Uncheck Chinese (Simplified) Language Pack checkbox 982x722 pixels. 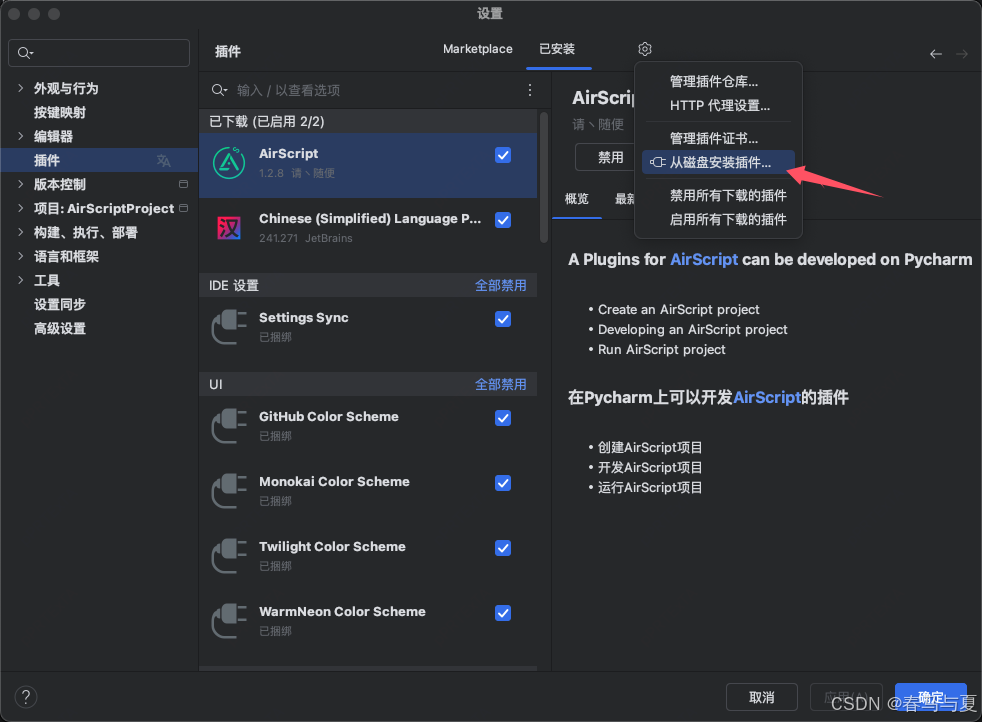[503, 220]
